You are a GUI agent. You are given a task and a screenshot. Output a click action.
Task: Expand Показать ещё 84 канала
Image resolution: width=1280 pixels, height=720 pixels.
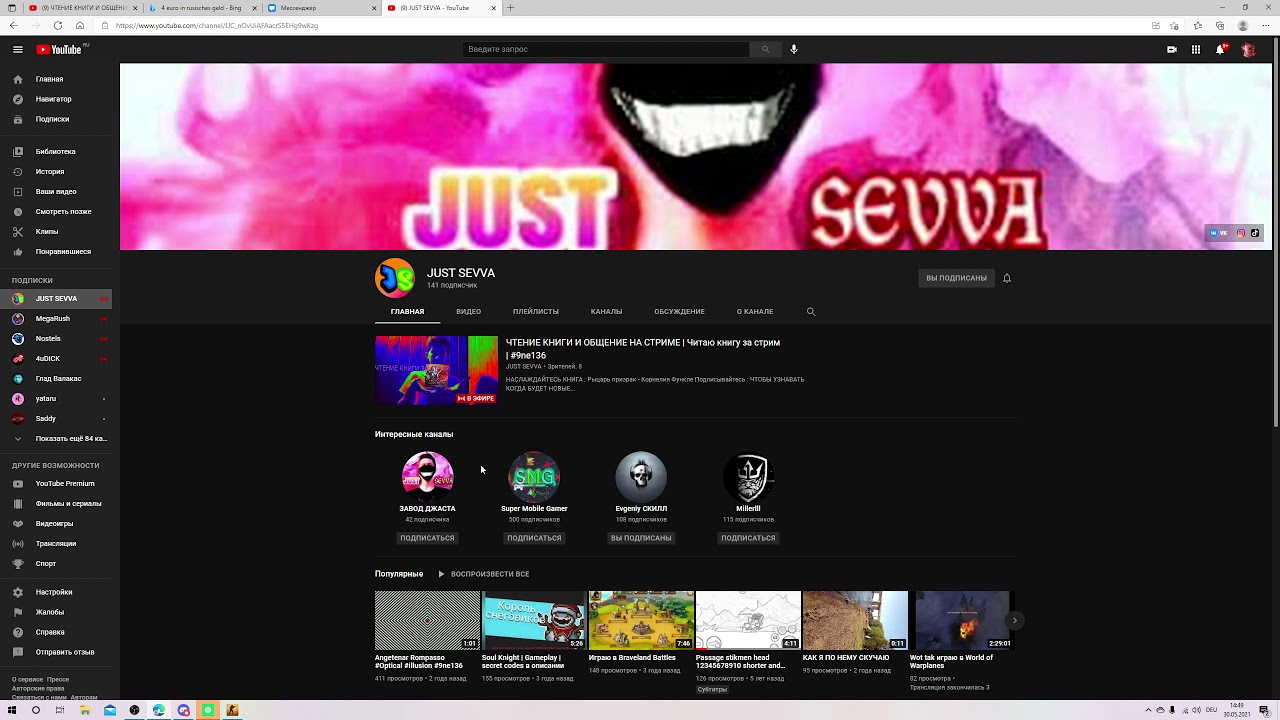click(x=56, y=438)
